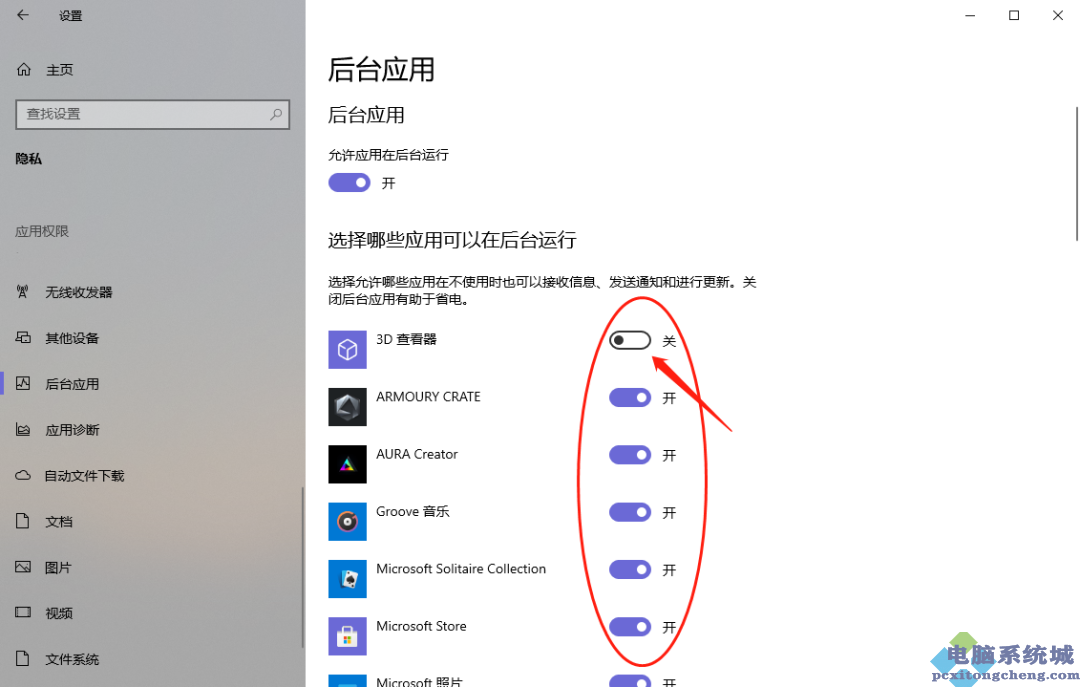Click the Microsoft Store app name
Screen dimensions: 1080x687
tap(421, 626)
